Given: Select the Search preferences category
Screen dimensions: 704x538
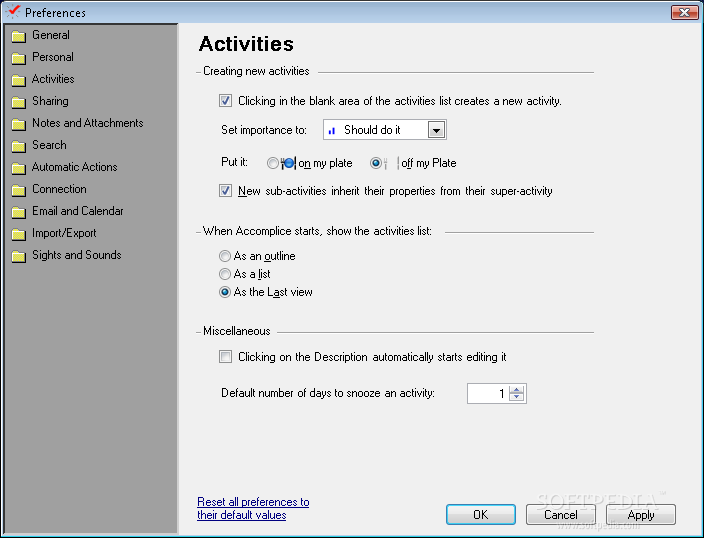Looking at the screenshot, I should pos(49,145).
